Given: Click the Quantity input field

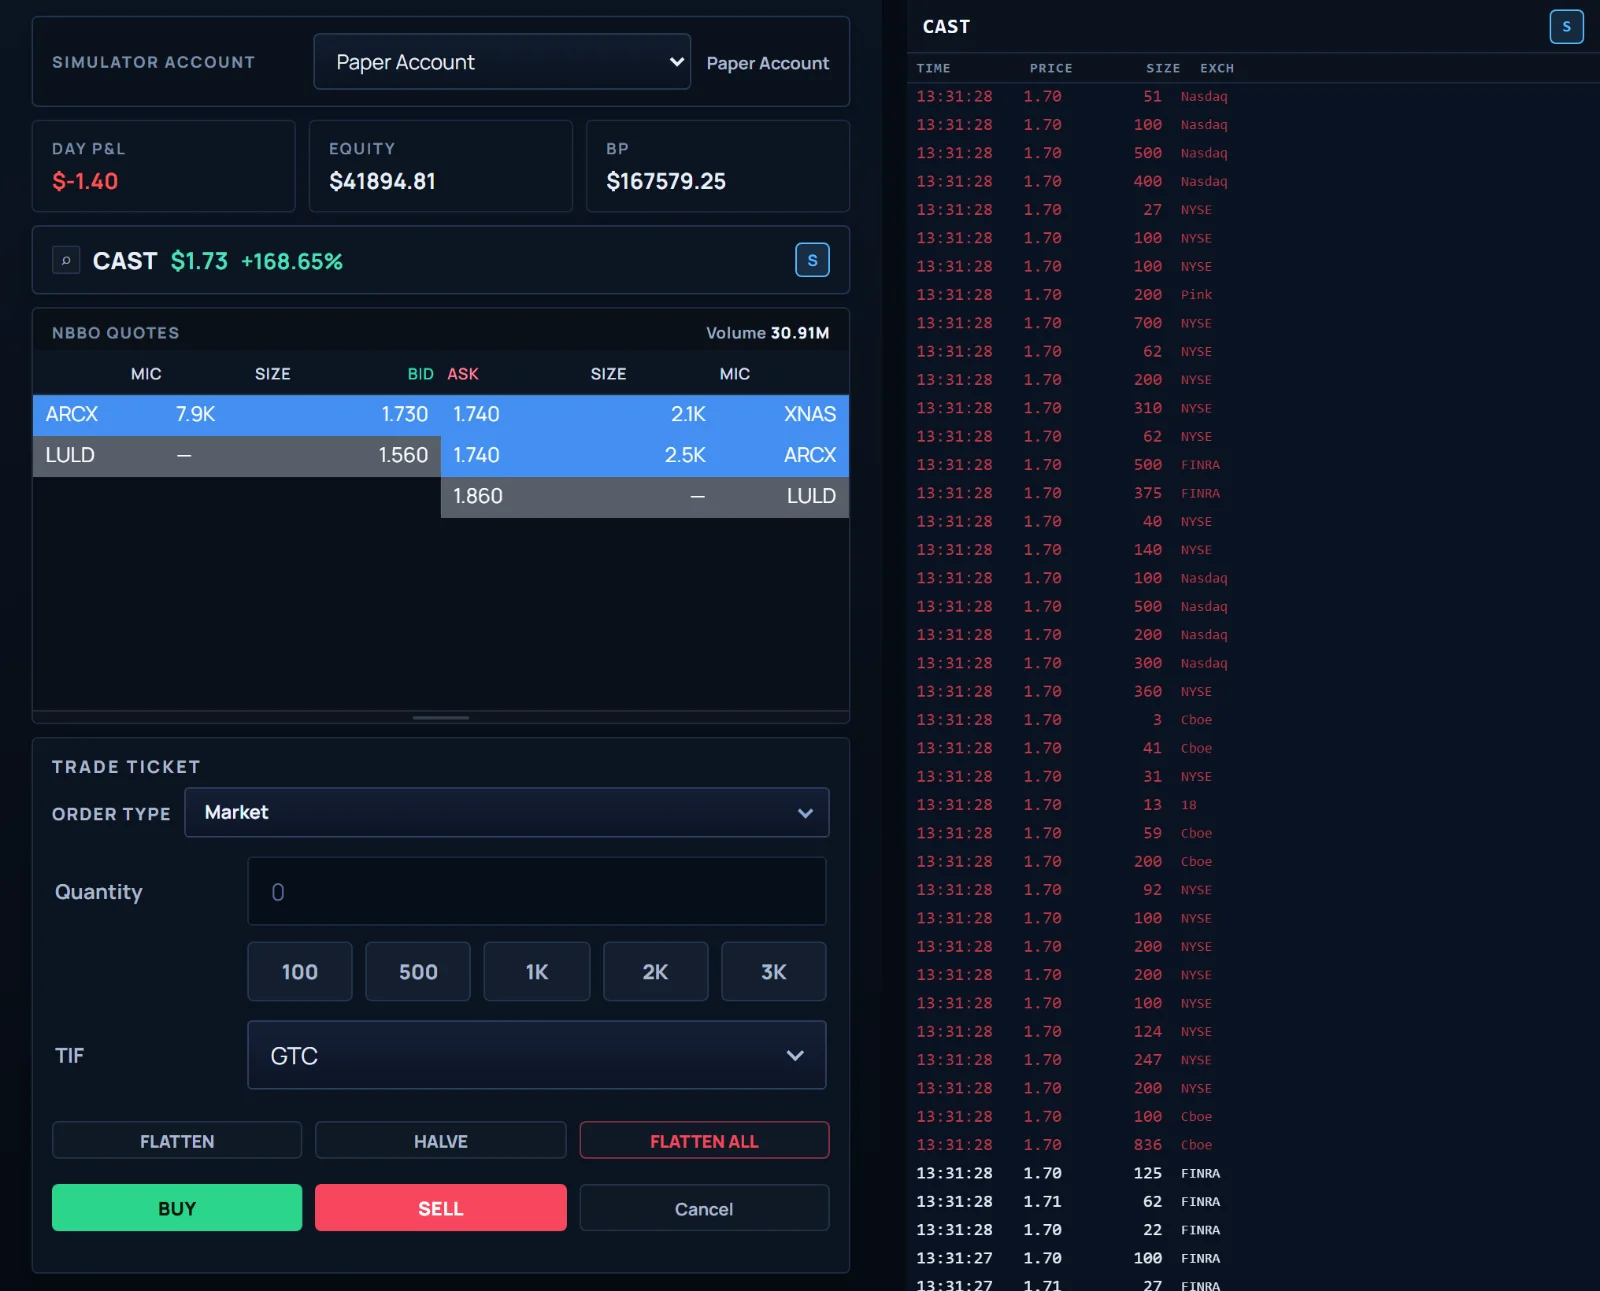Looking at the screenshot, I should pos(537,891).
